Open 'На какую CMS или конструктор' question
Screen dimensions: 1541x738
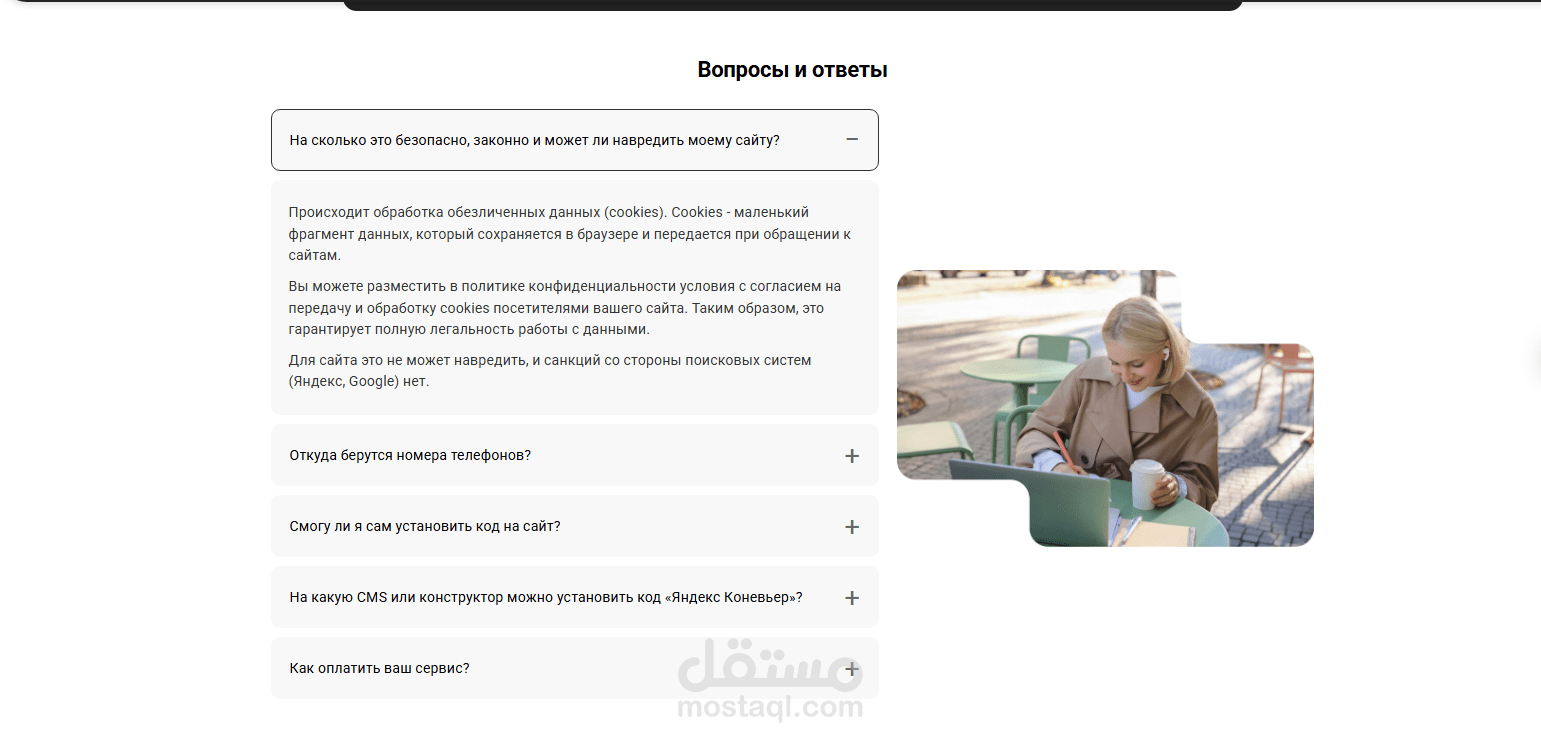[575, 597]
